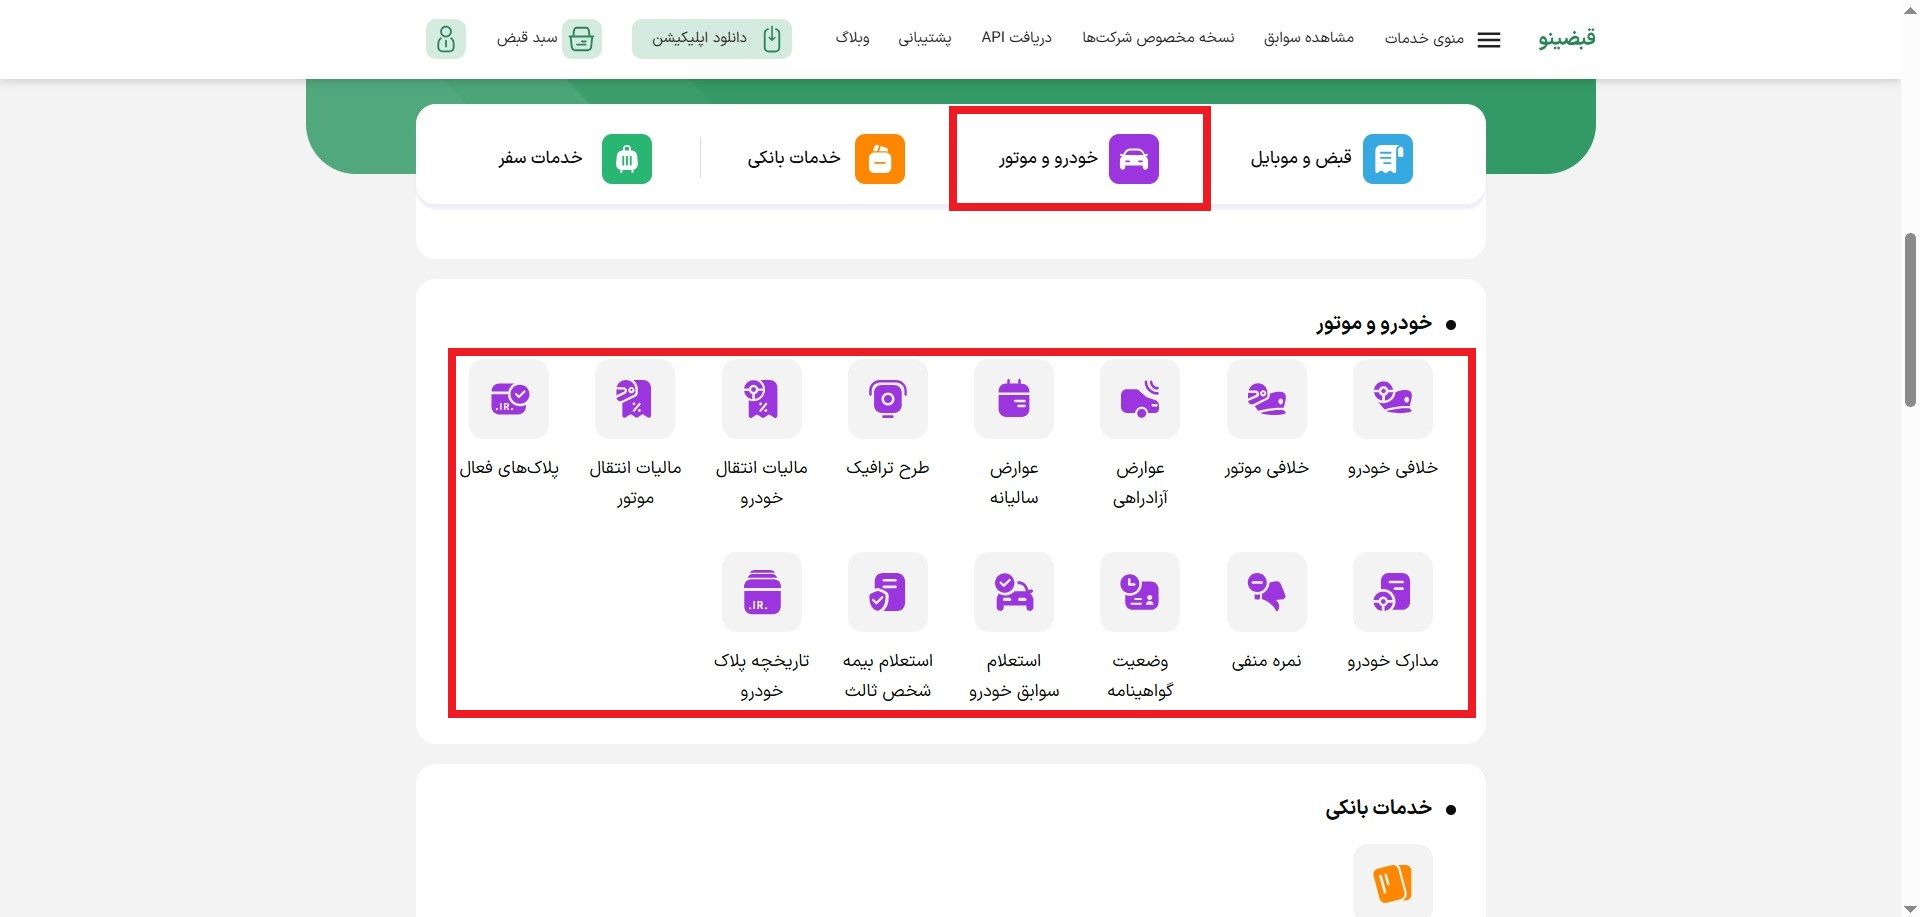The height and width of the screenshot is (917, 1920).
Task: Select the نمره منفی icon
Action: tap(1266, 592)
